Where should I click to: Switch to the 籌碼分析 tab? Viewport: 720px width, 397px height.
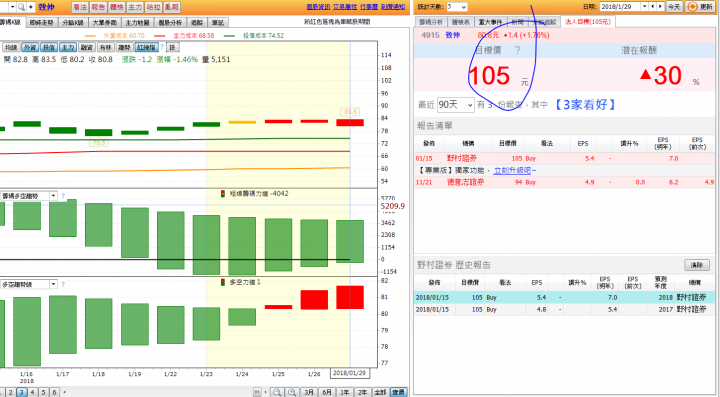(431, 22)
